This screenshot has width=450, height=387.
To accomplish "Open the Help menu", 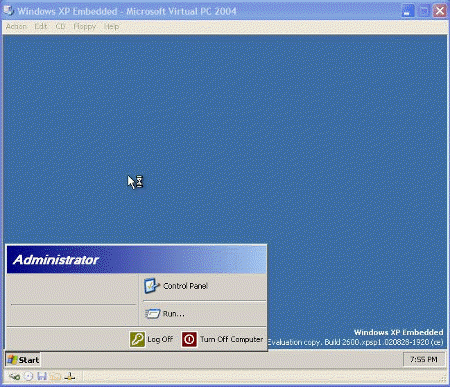I will pyautogui.click(x=111, y=27).
